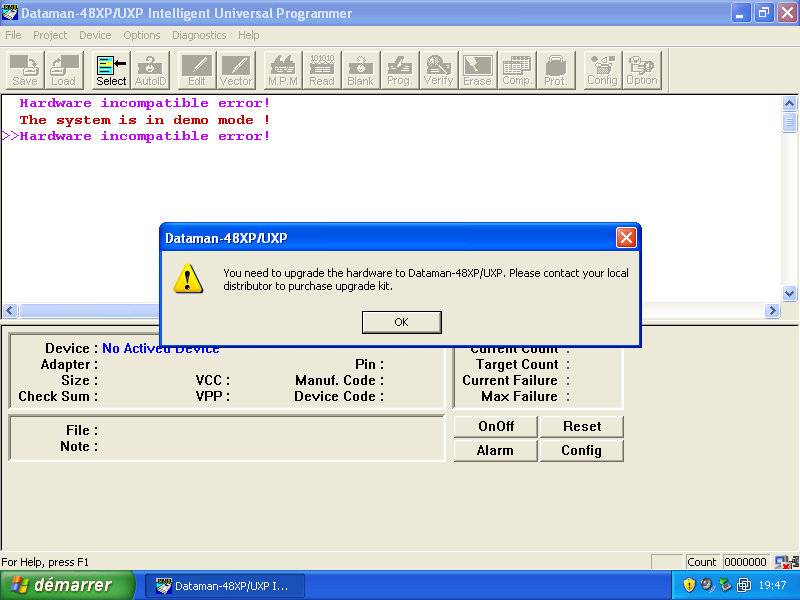
Task: Click the Config button beside Alarm
Action: coord(582,451)
